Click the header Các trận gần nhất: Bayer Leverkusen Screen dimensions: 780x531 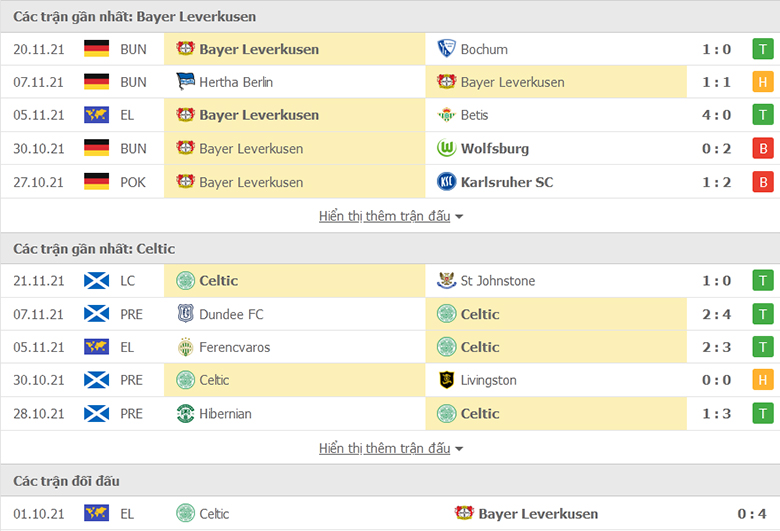[x=134, y=16]
